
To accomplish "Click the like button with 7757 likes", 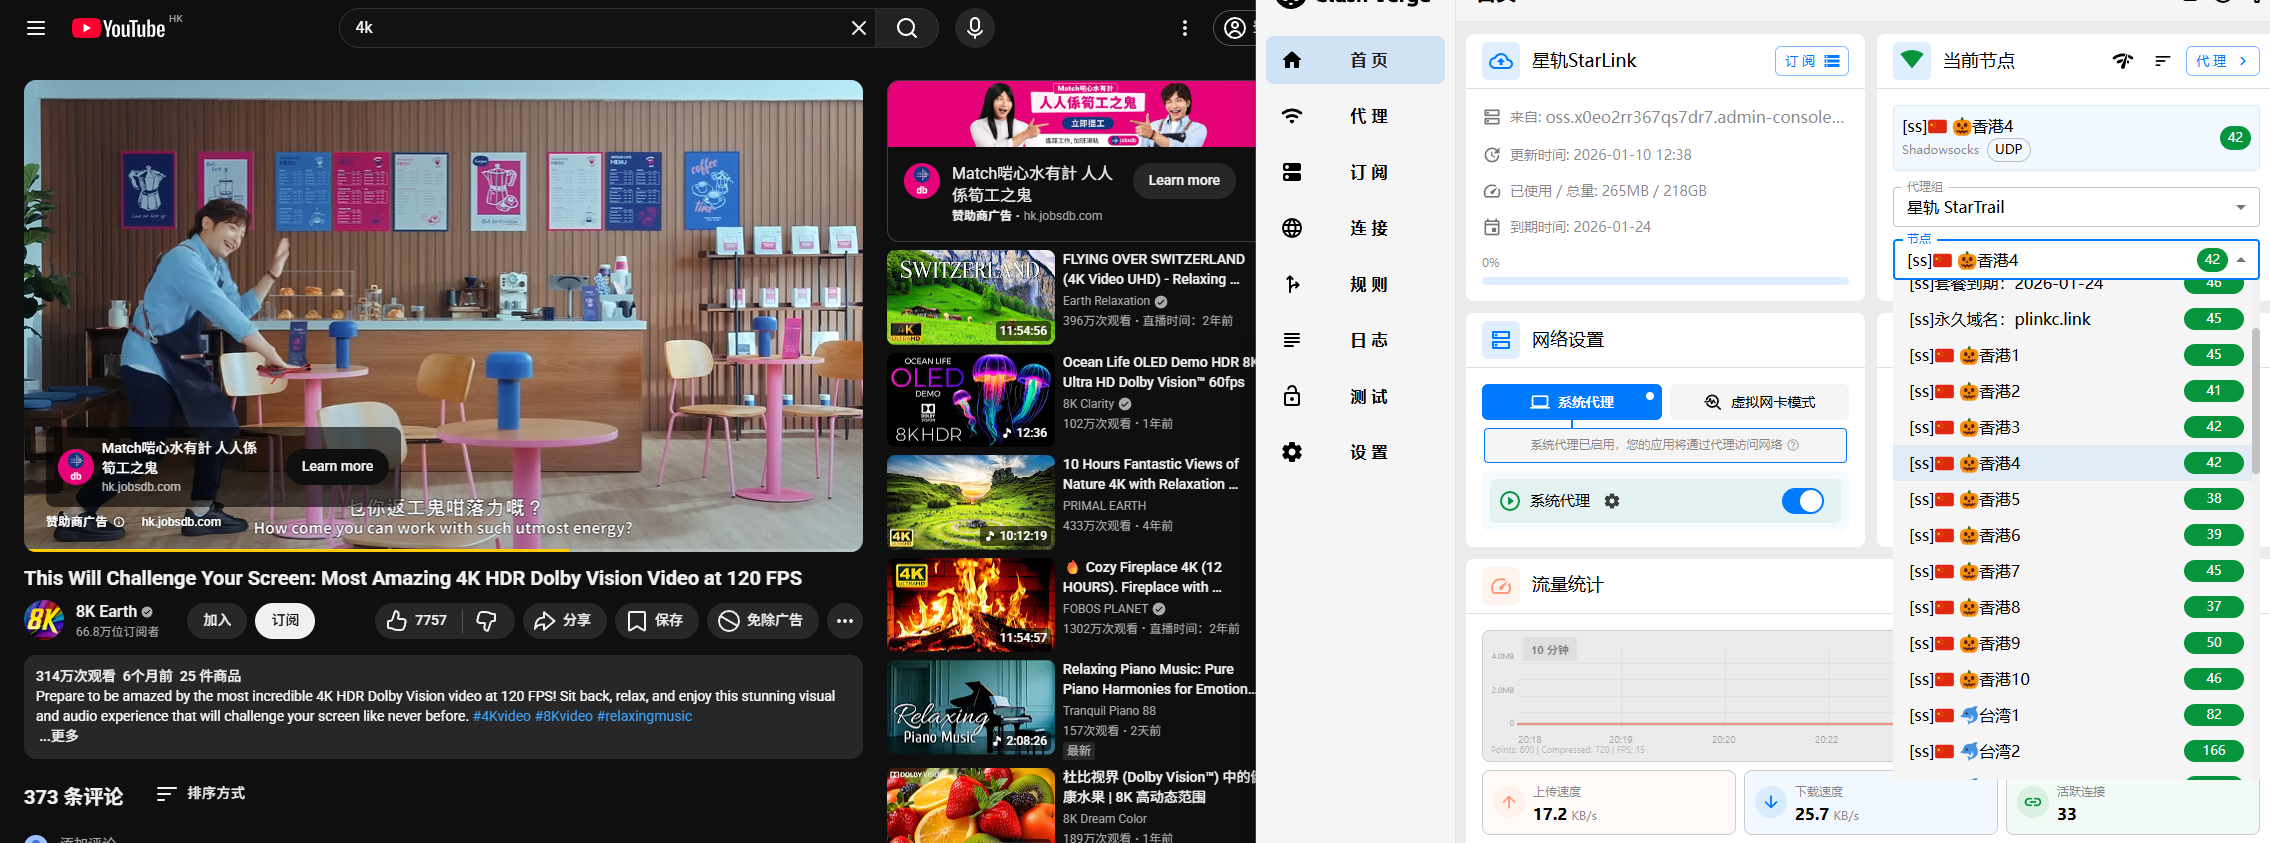I will pos(417,621).
